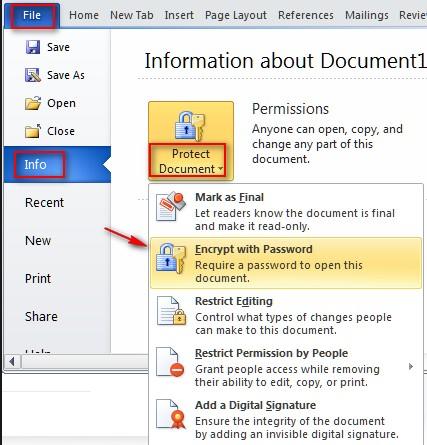Switch to the References tab
The width and height of the screenshot is (427, 445).
[x=306, y=15]
